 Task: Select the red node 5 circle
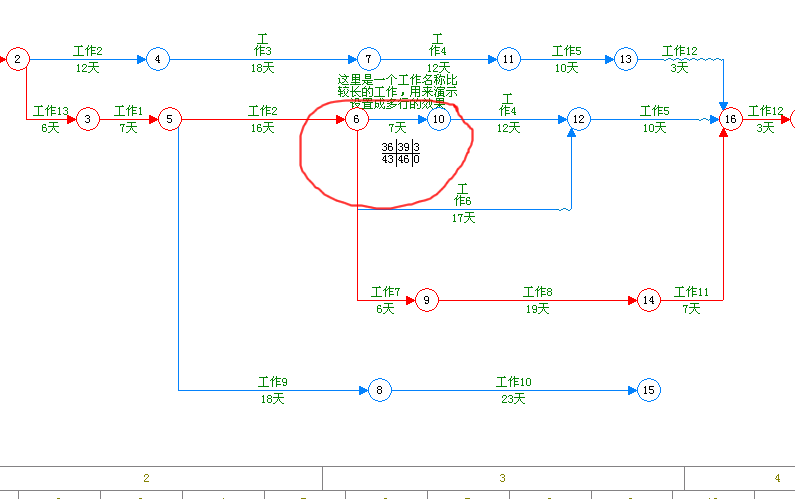point(170,119)
